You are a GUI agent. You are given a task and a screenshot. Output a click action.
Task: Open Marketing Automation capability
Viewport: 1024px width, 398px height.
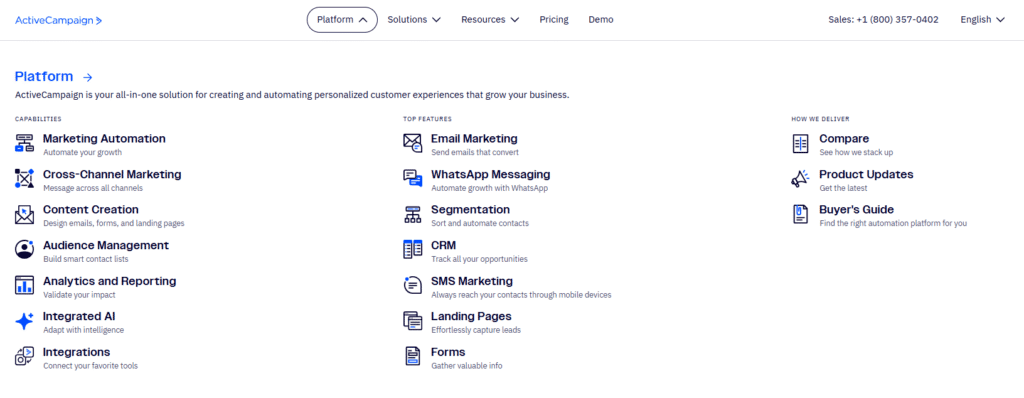pyautogui.click(x=104, y=139)
